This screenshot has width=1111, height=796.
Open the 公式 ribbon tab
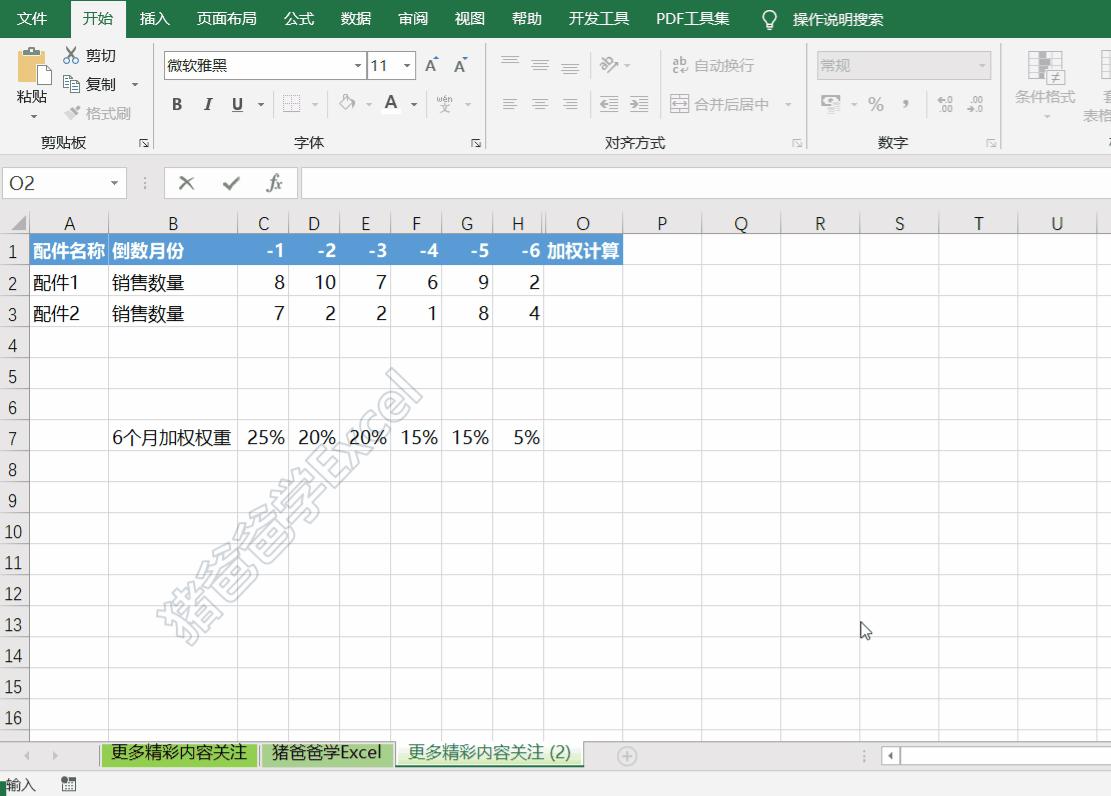pyautogui.click(x=299, y=18)
